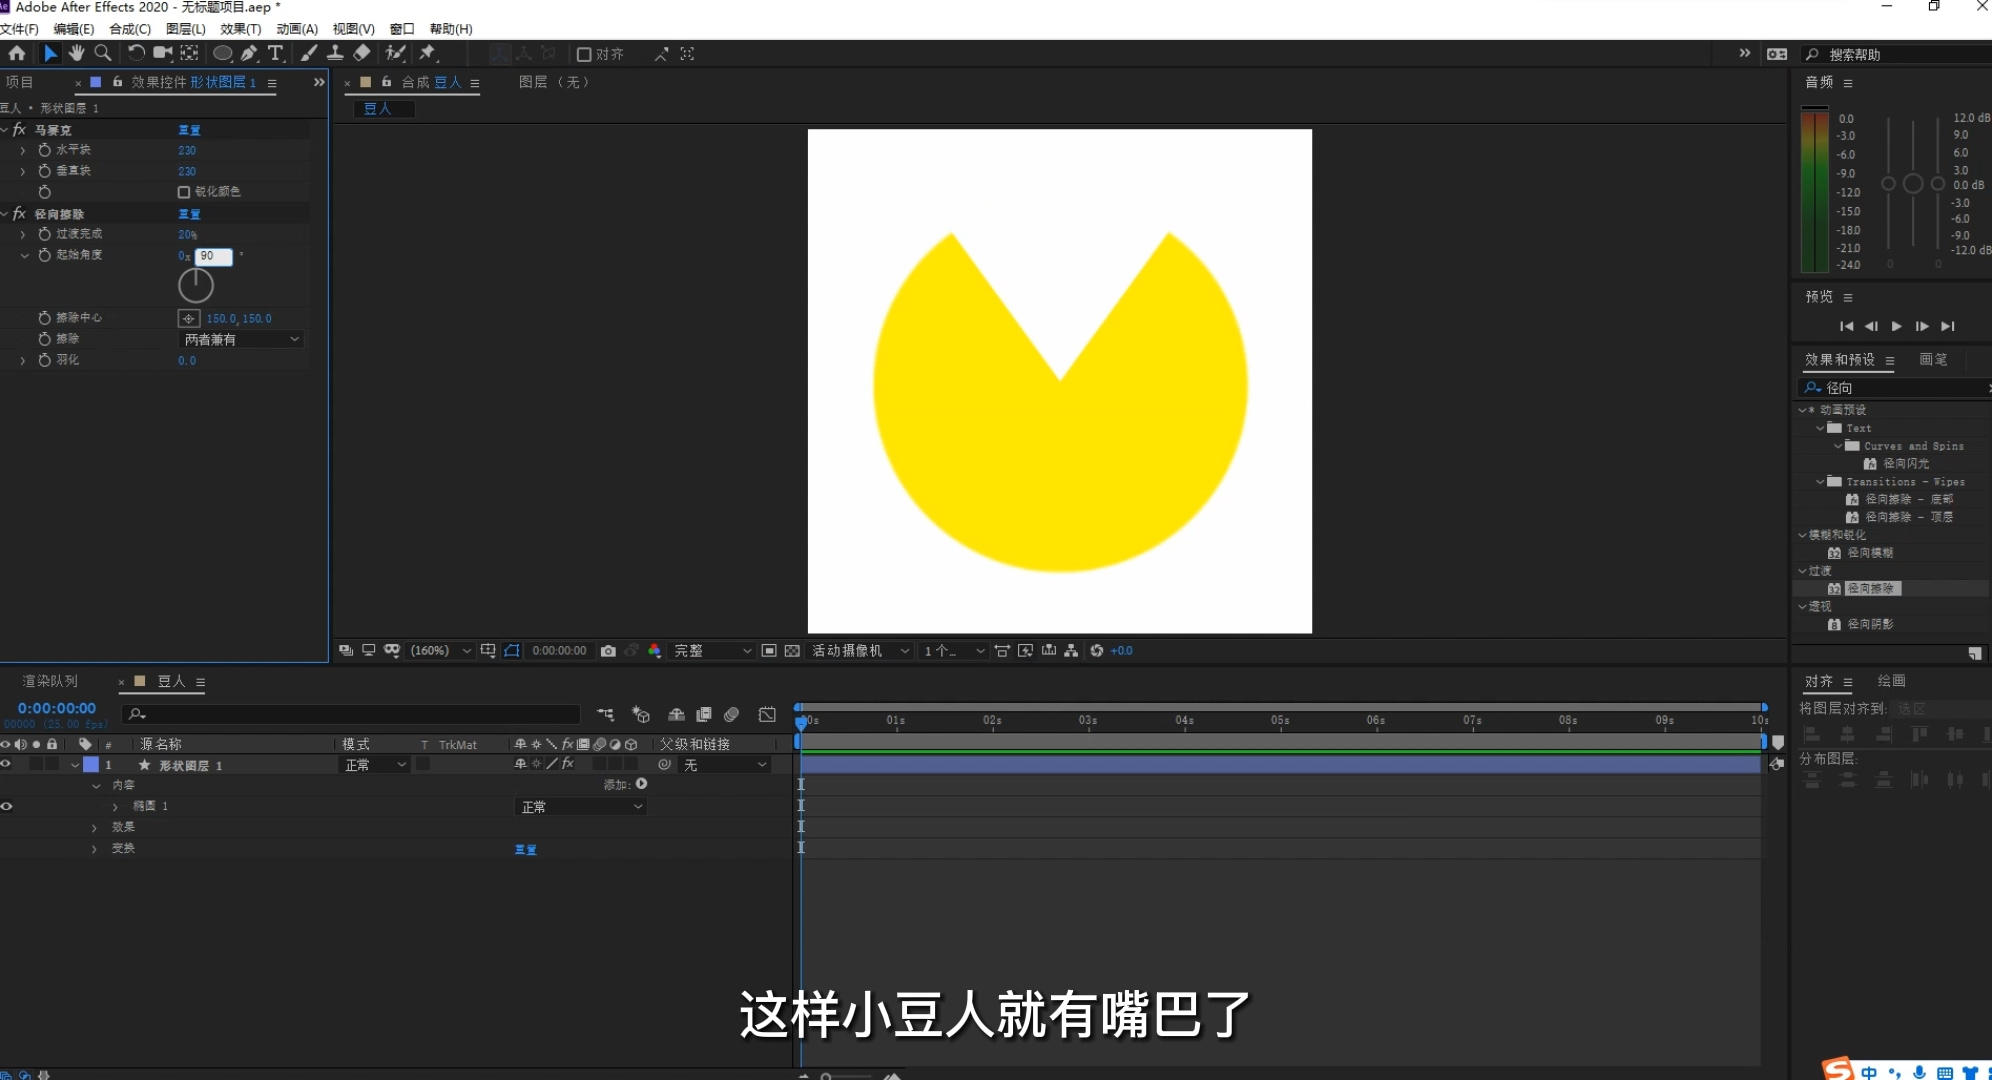
Task: Click the composition flowchart icon in viewer
Action: (x=1071, y=651)
